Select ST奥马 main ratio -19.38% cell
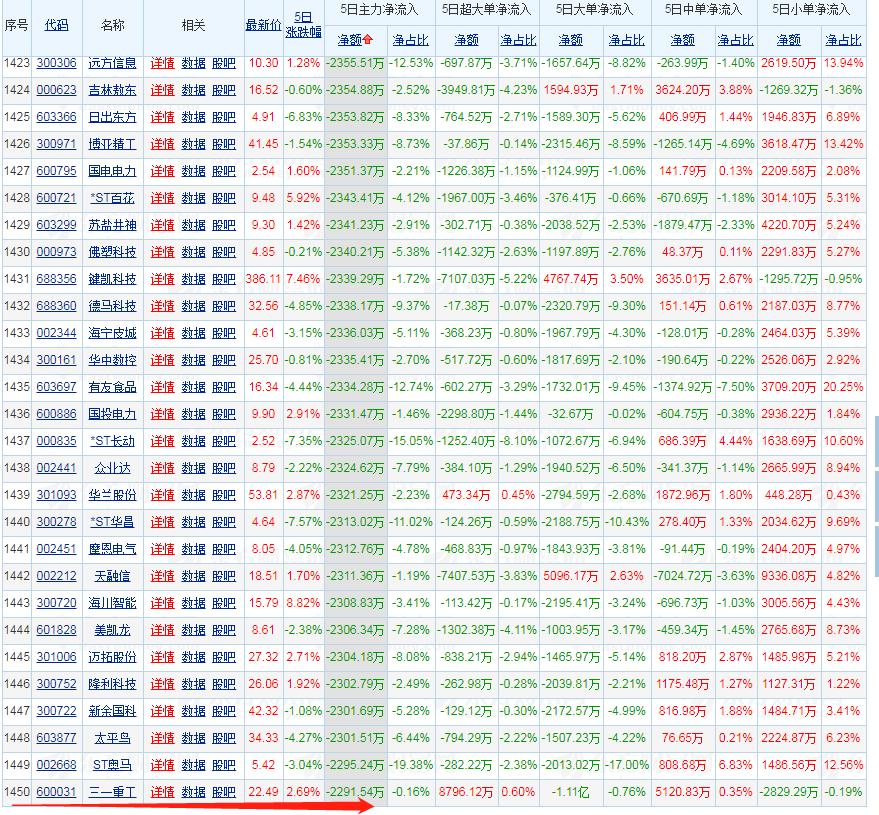The height and width of the screenshot is (815, 879). click(x=411, y=765)
